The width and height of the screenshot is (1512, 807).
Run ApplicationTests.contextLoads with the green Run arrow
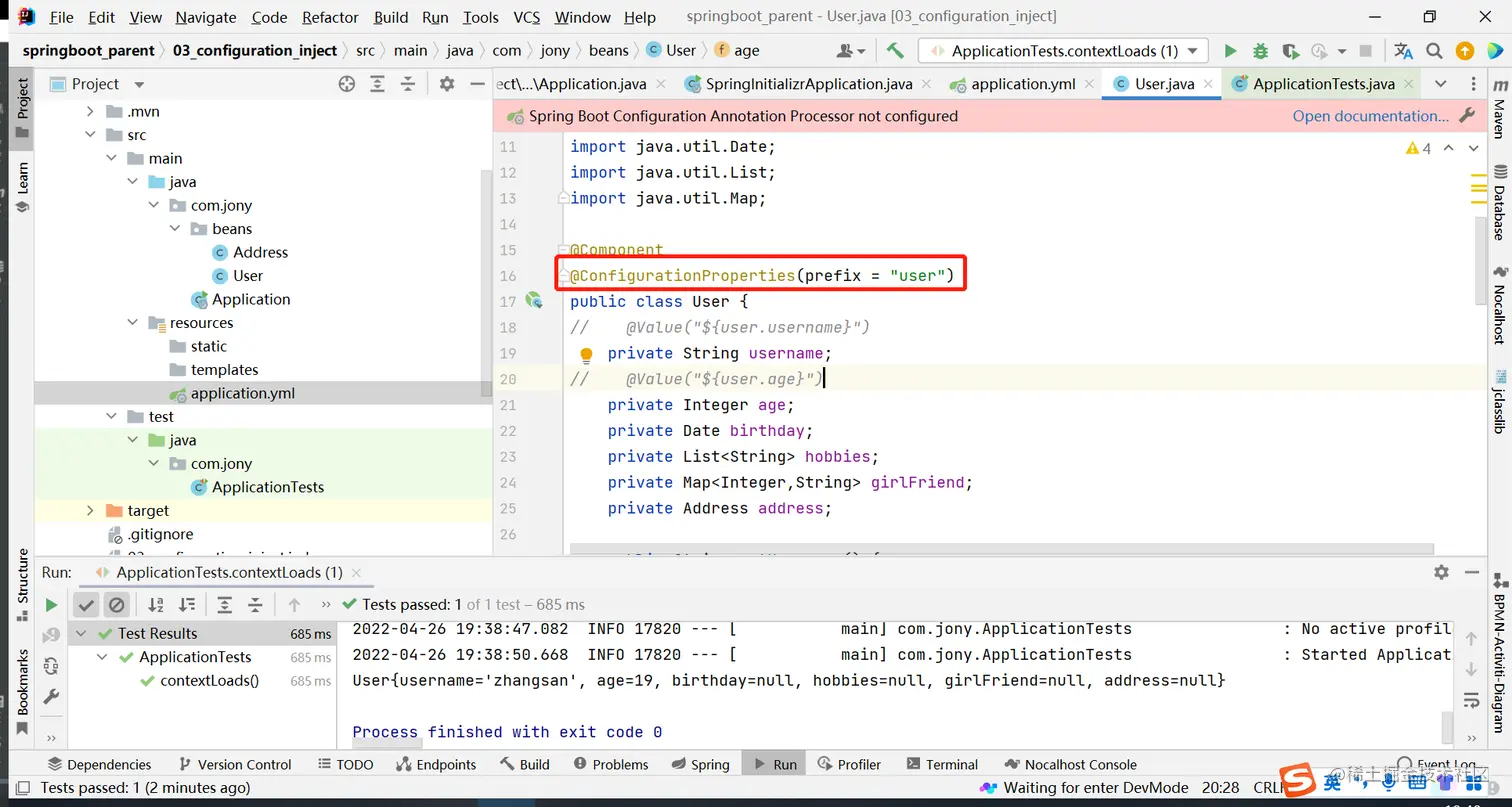pyautogui.click(x=1230, y=51)
